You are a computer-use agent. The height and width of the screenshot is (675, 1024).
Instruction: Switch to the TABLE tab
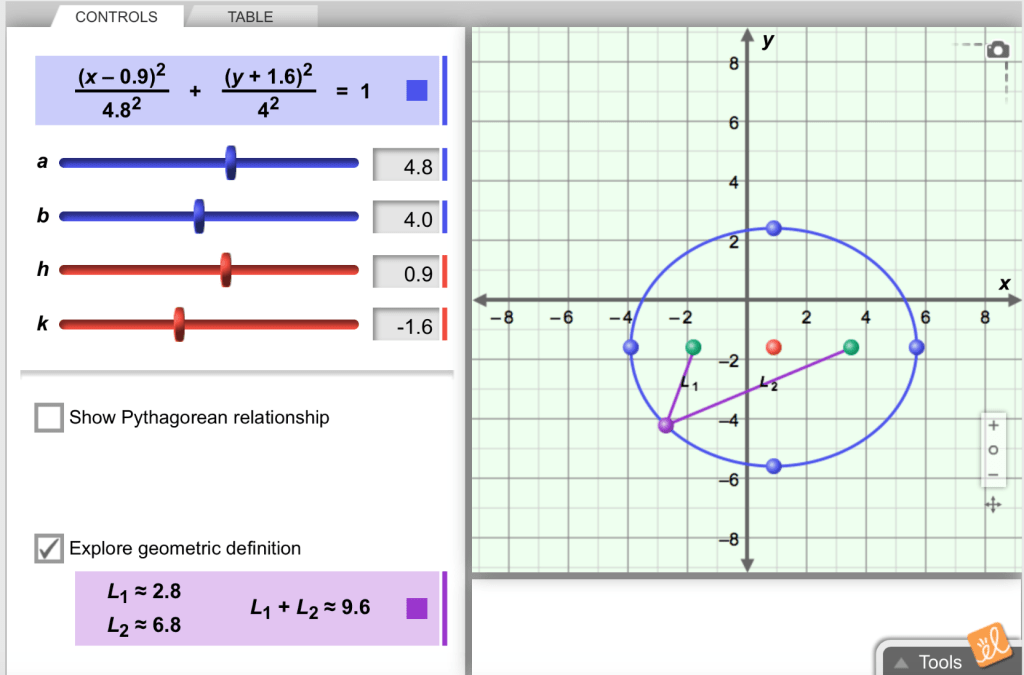click(x=250, y=17)
